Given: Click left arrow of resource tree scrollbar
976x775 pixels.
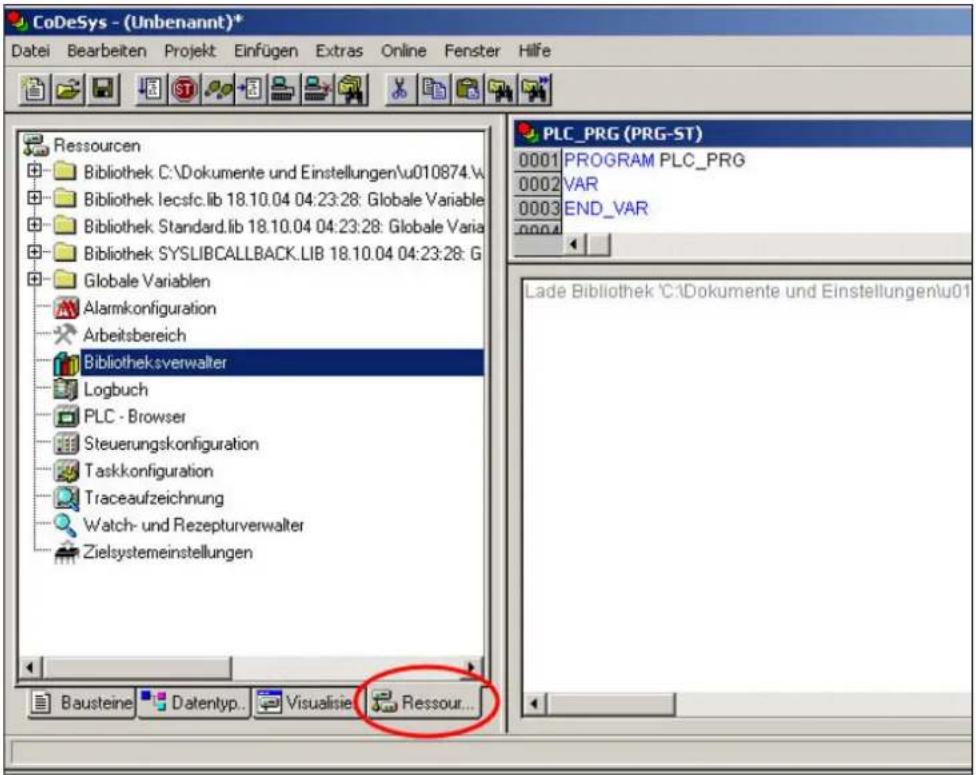Looking at the screenshot, I should coord(29,668).
